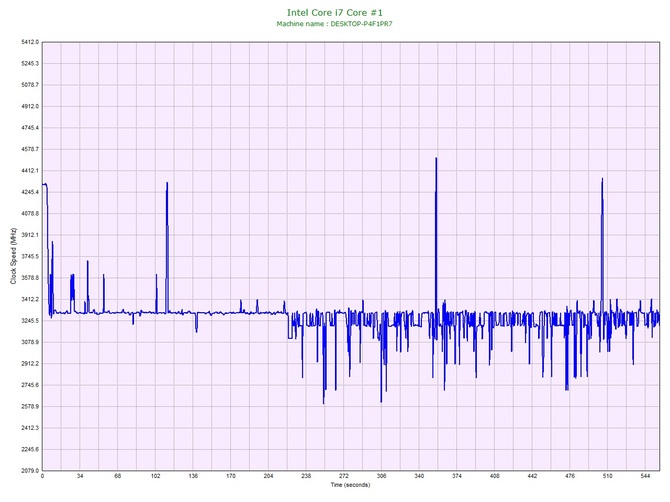This screenshot has height=502, width=670.
Task: Click the 4578.7 y-axis value
Action: pyautogui.click(x=30, y=149)
